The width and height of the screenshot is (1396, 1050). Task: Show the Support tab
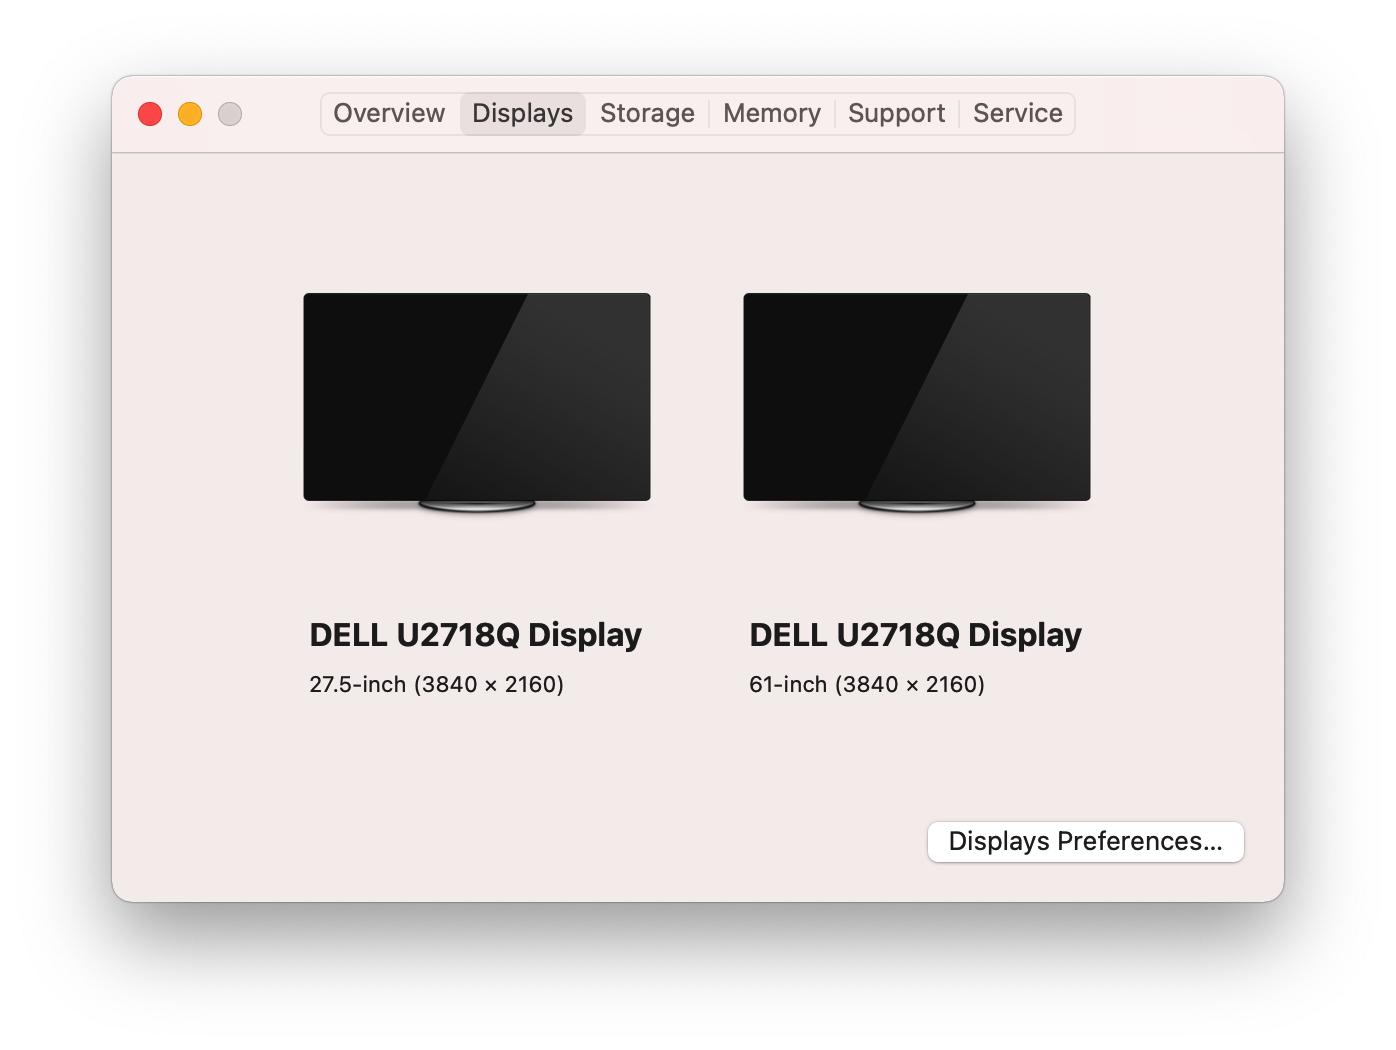point(896,114)
